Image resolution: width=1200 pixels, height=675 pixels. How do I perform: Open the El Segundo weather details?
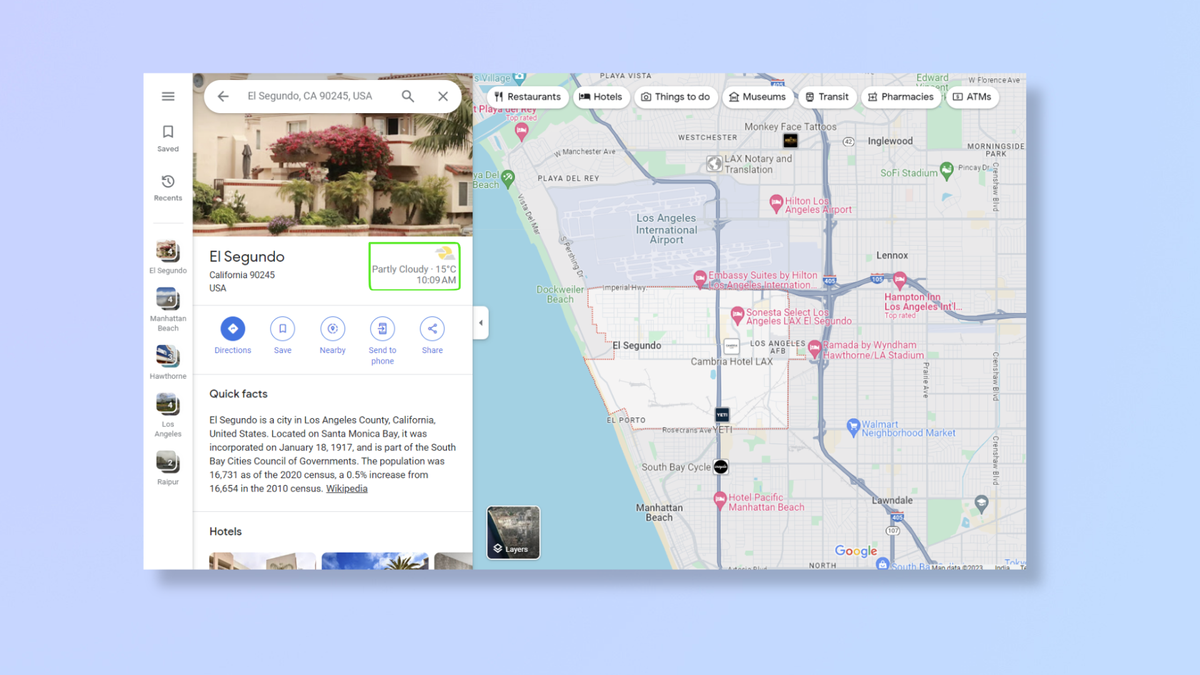(x=414, y=267)
